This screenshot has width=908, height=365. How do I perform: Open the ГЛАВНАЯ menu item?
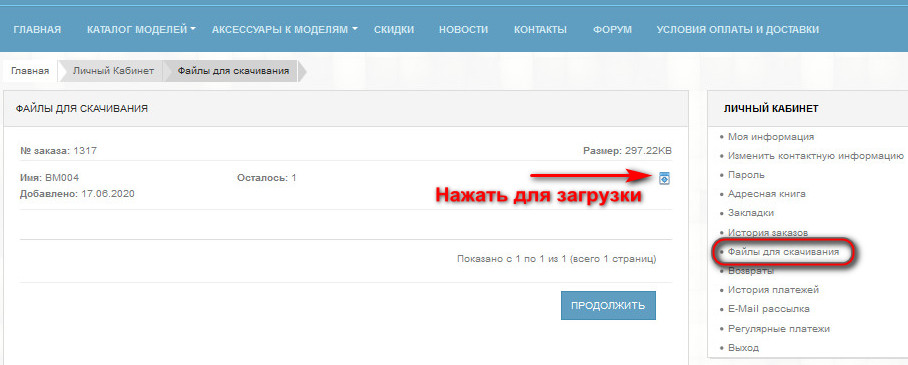point(37,30)
